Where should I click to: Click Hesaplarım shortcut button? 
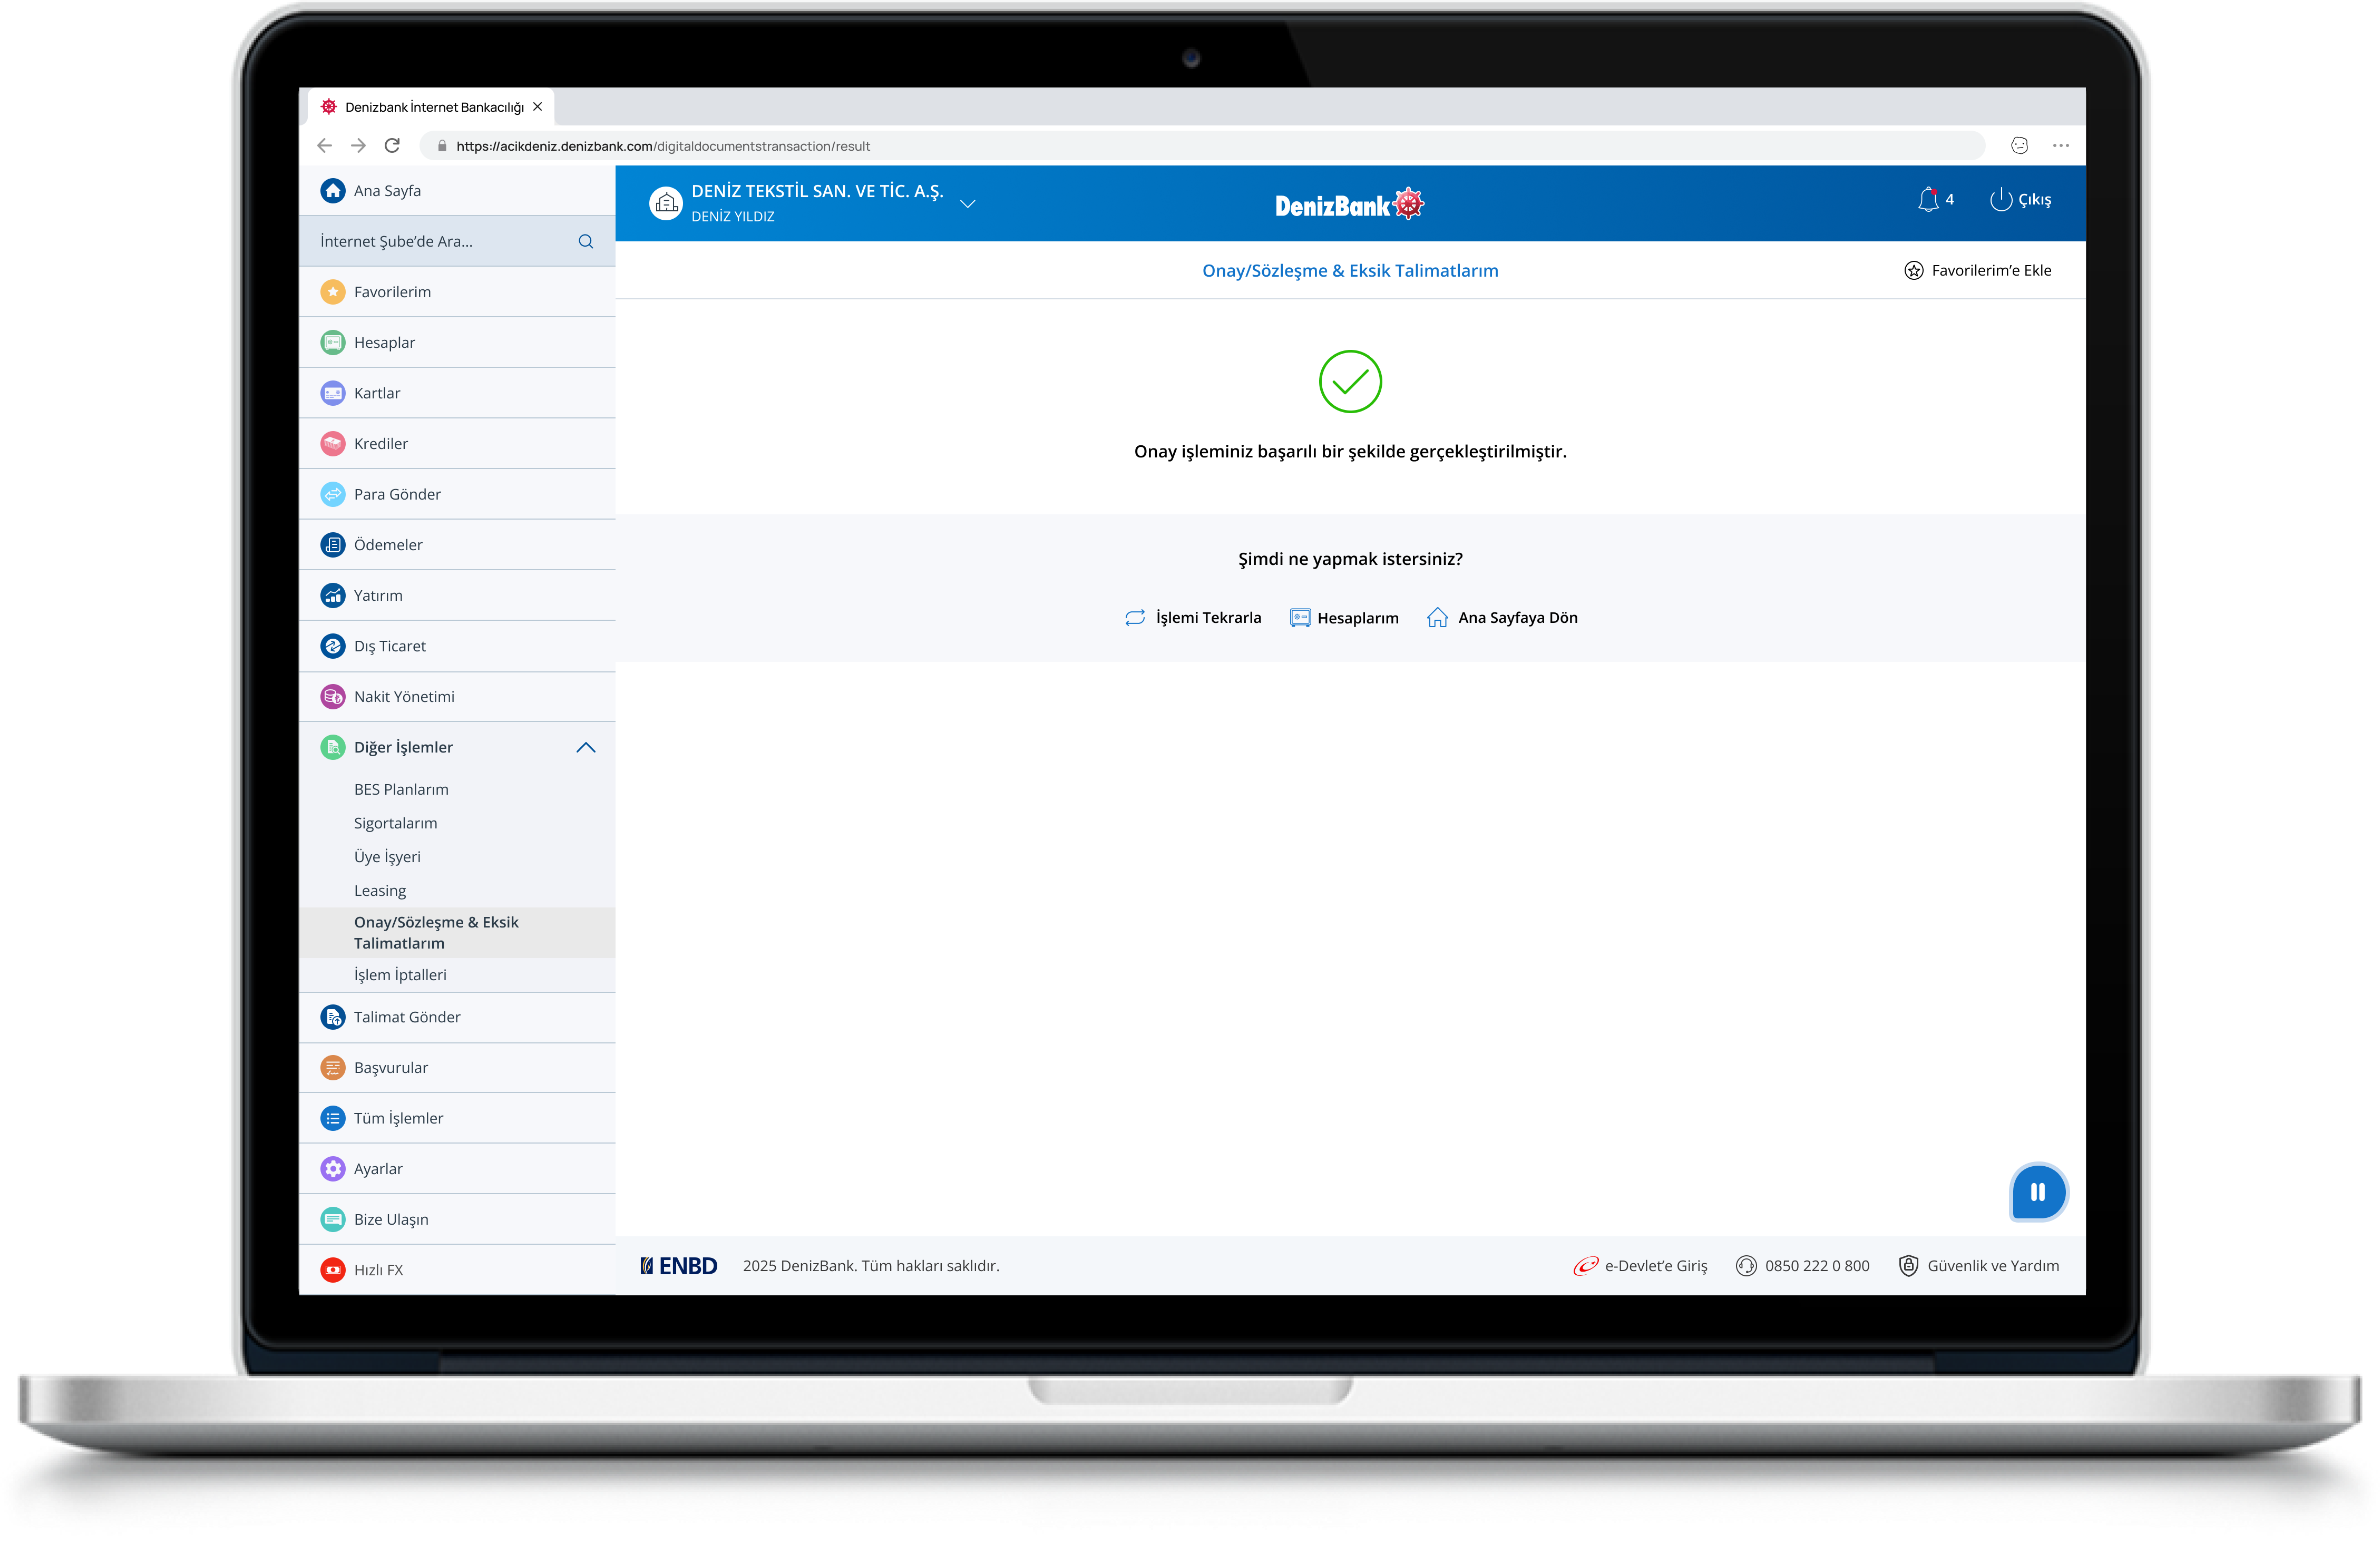(1344, 618)
